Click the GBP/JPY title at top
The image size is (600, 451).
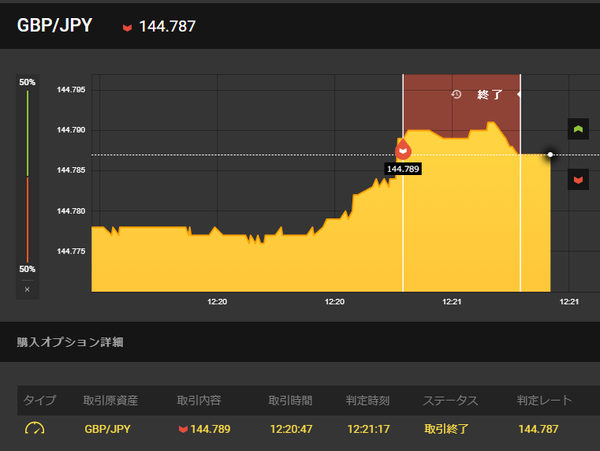click(54, 26)
